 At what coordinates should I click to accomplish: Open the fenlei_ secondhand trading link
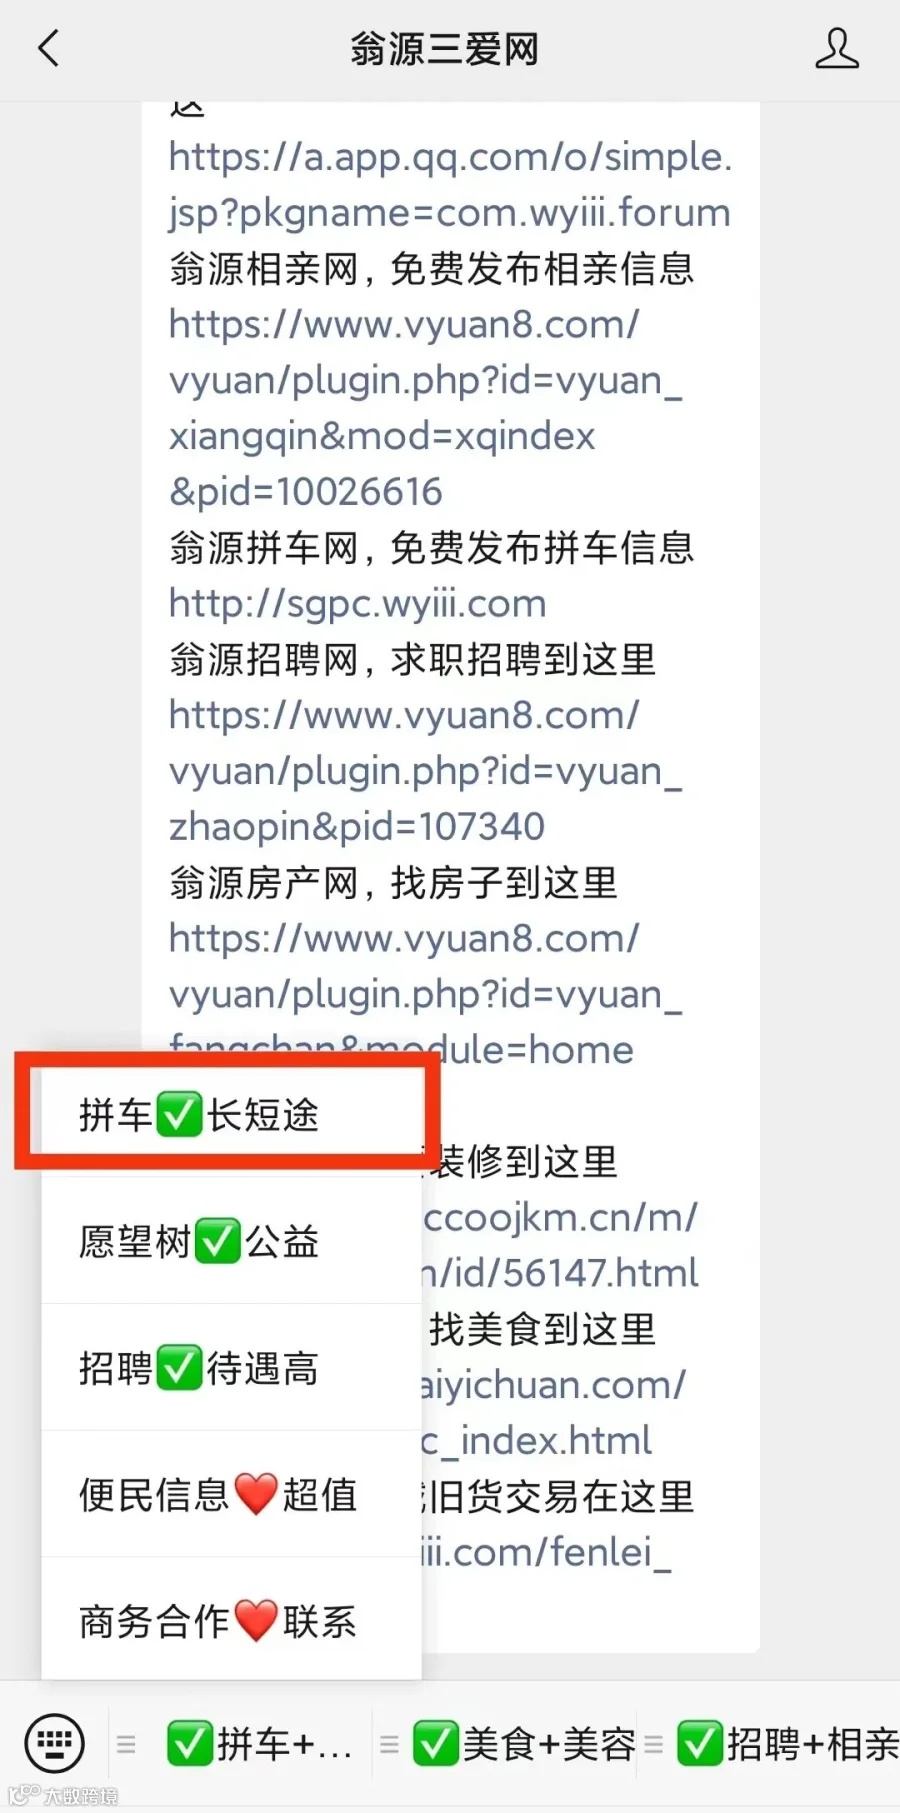546,1552
